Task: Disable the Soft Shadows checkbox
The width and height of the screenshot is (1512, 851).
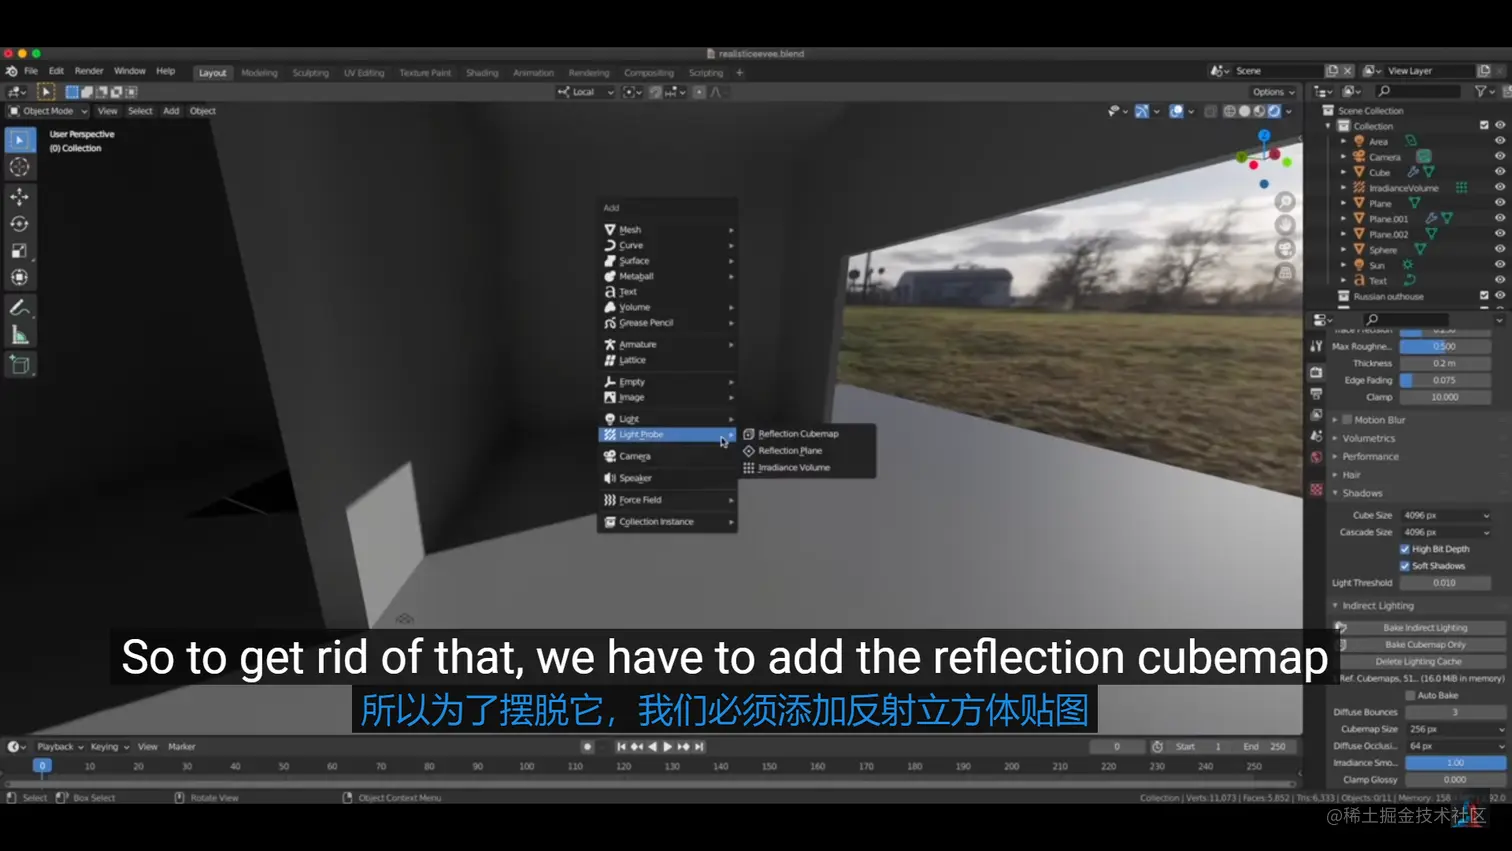Action: (1407, 565)
